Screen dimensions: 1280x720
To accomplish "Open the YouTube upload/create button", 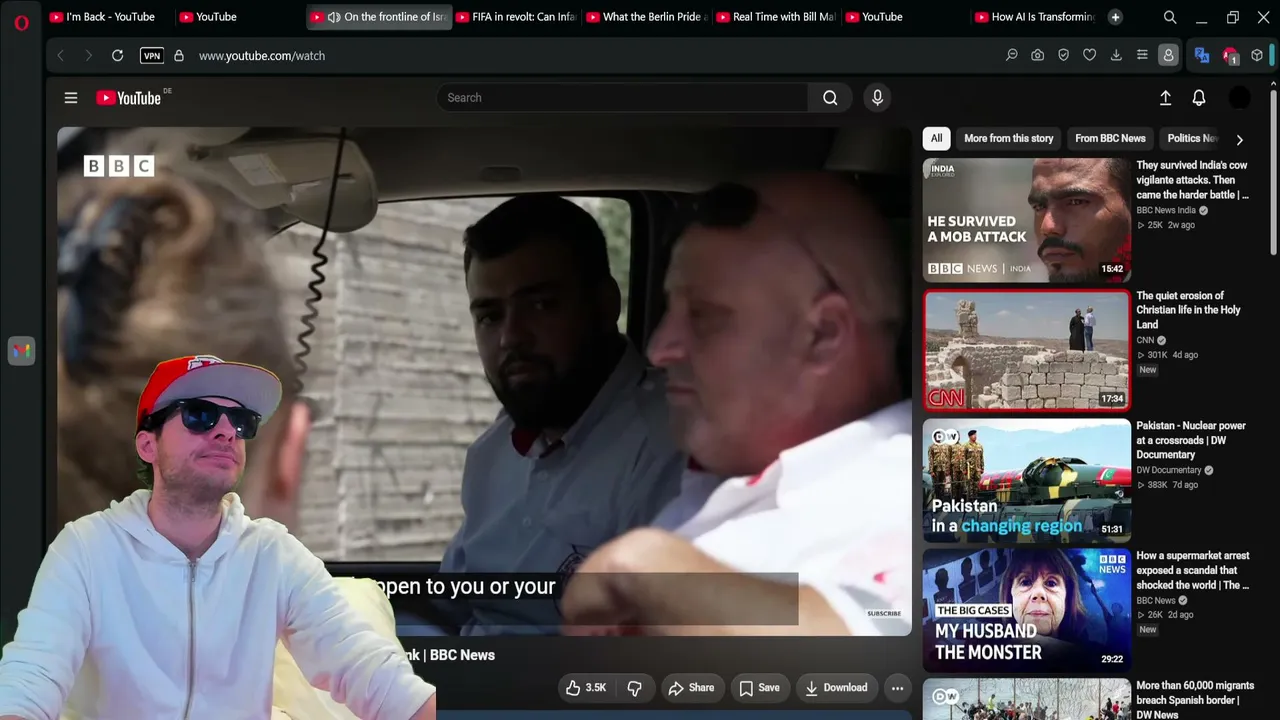I will [1165, 98].
